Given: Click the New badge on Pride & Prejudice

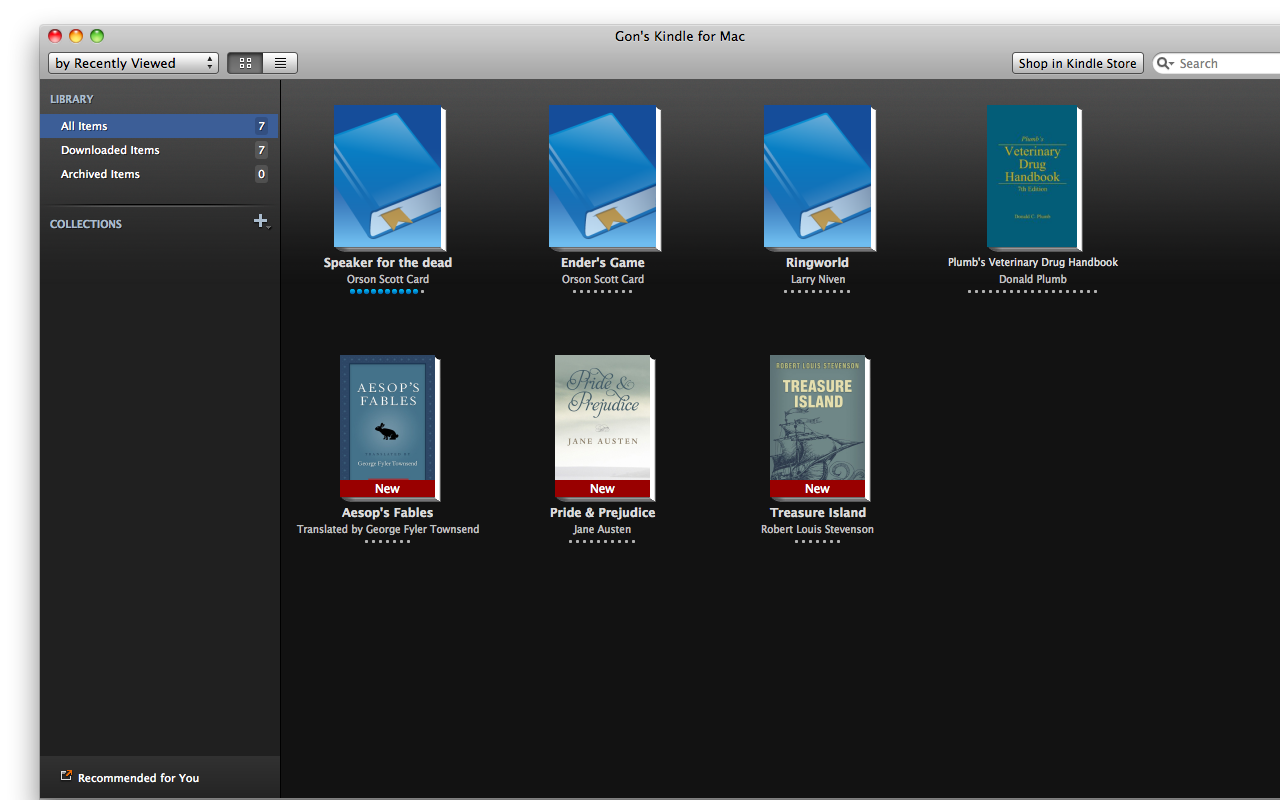Looking at the screenshot, I should click(602, 489).
